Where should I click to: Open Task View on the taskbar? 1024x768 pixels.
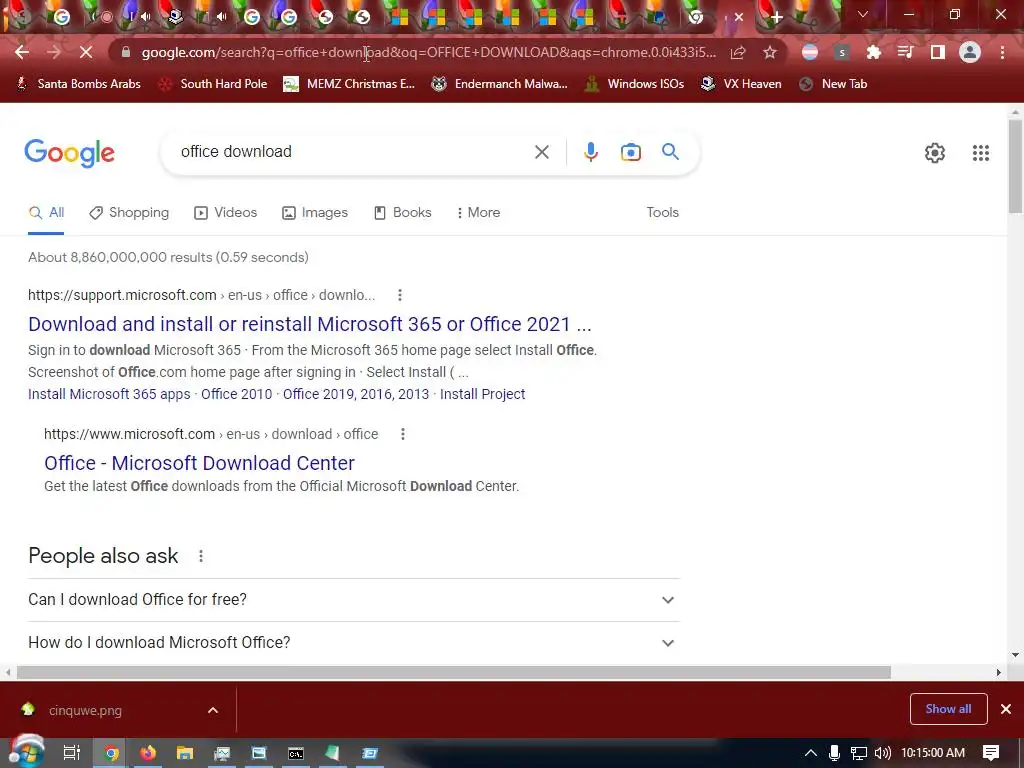pyautogui.click(x=71, y=753)
